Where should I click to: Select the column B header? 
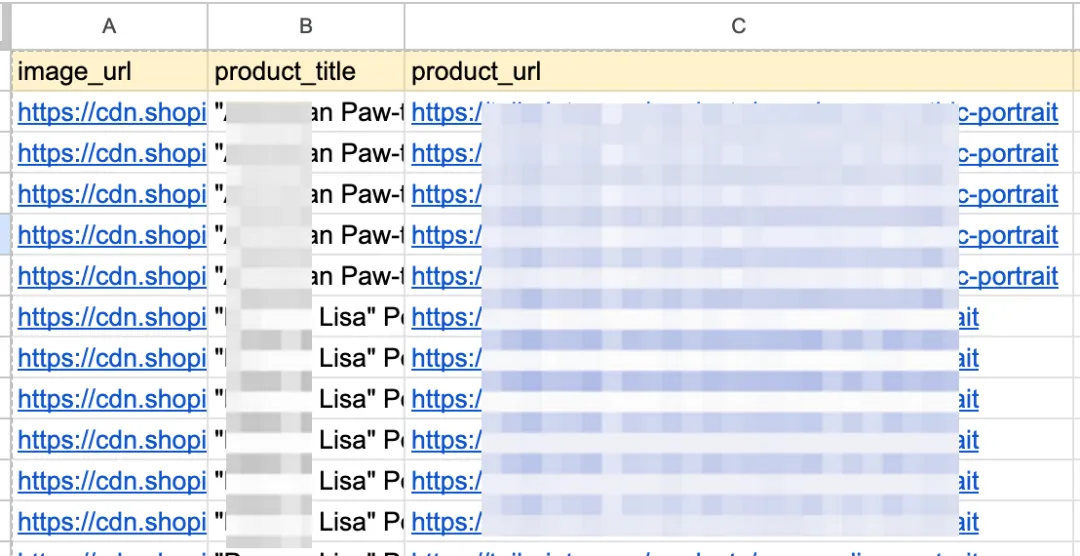[x=306, y=26]
